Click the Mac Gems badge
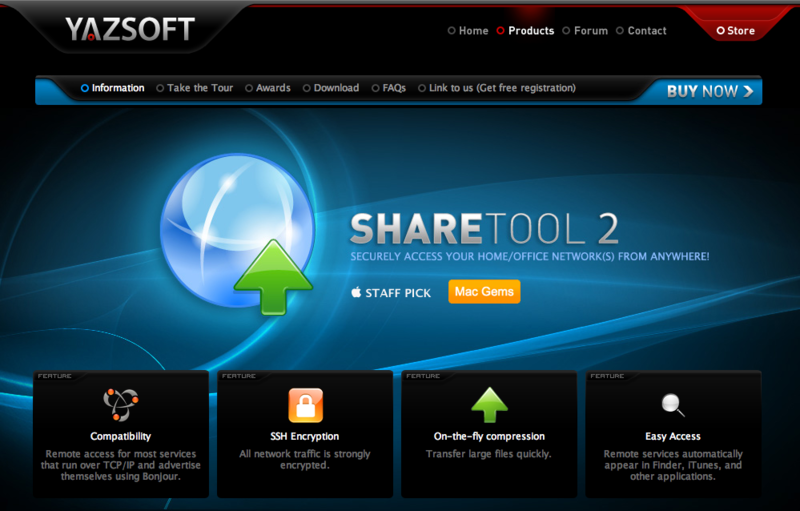Screen dimensions: 800x511 click(484, 291)
